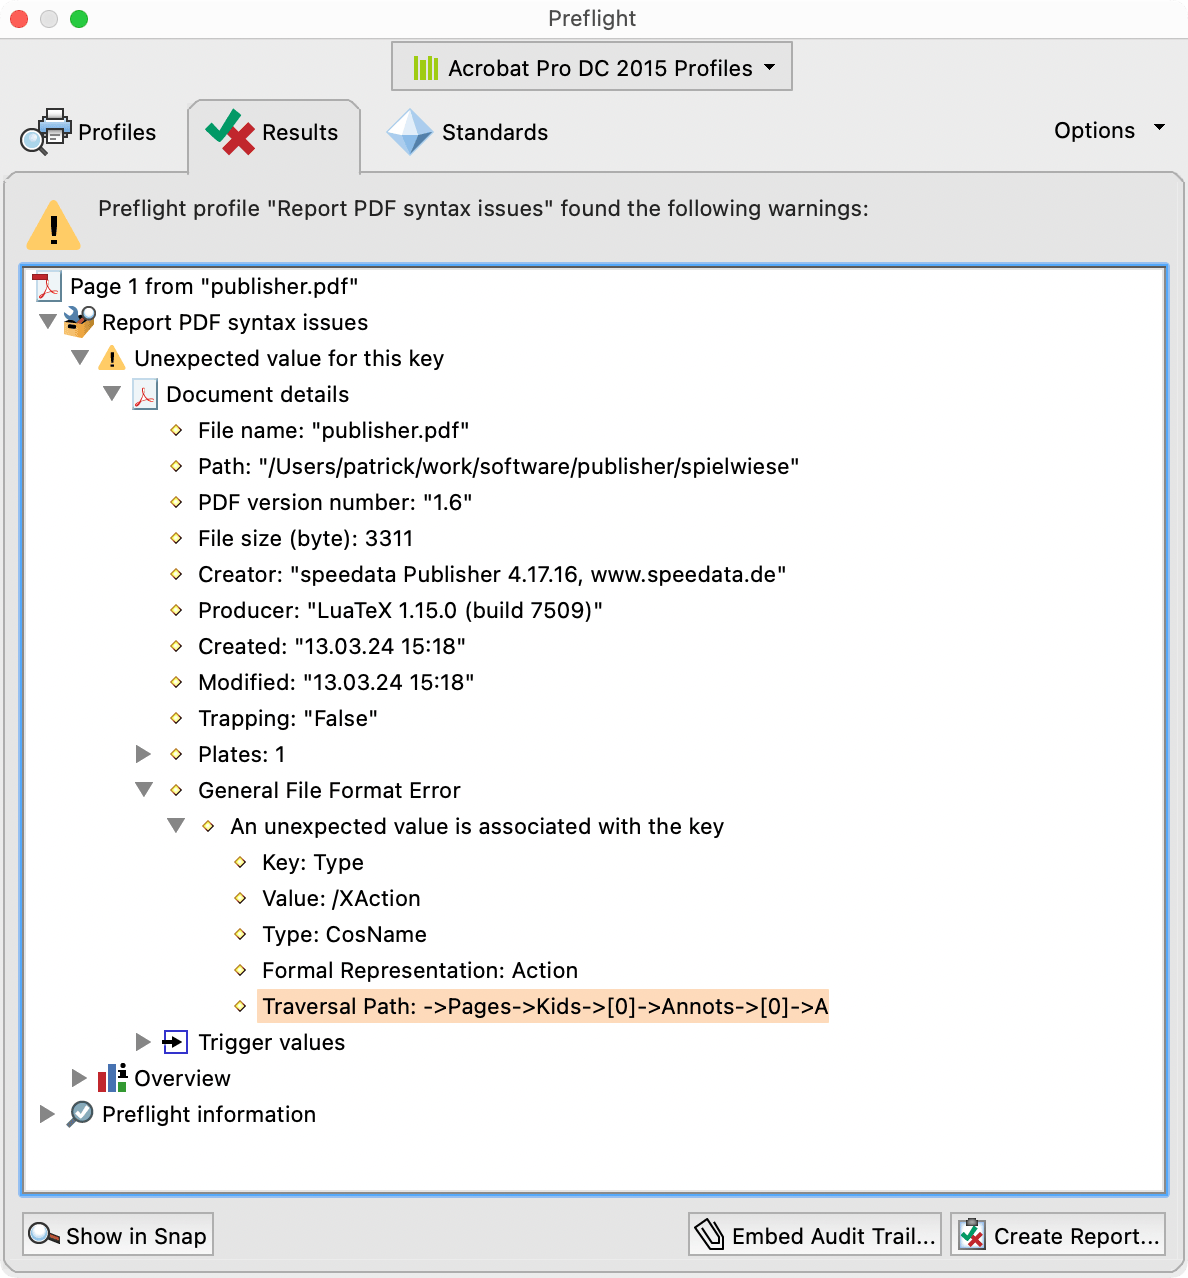The height and width of the screenshot is (1278, 1188).
Task: Click diamond bullet beside PDF version number
Action: click(176, 502)
